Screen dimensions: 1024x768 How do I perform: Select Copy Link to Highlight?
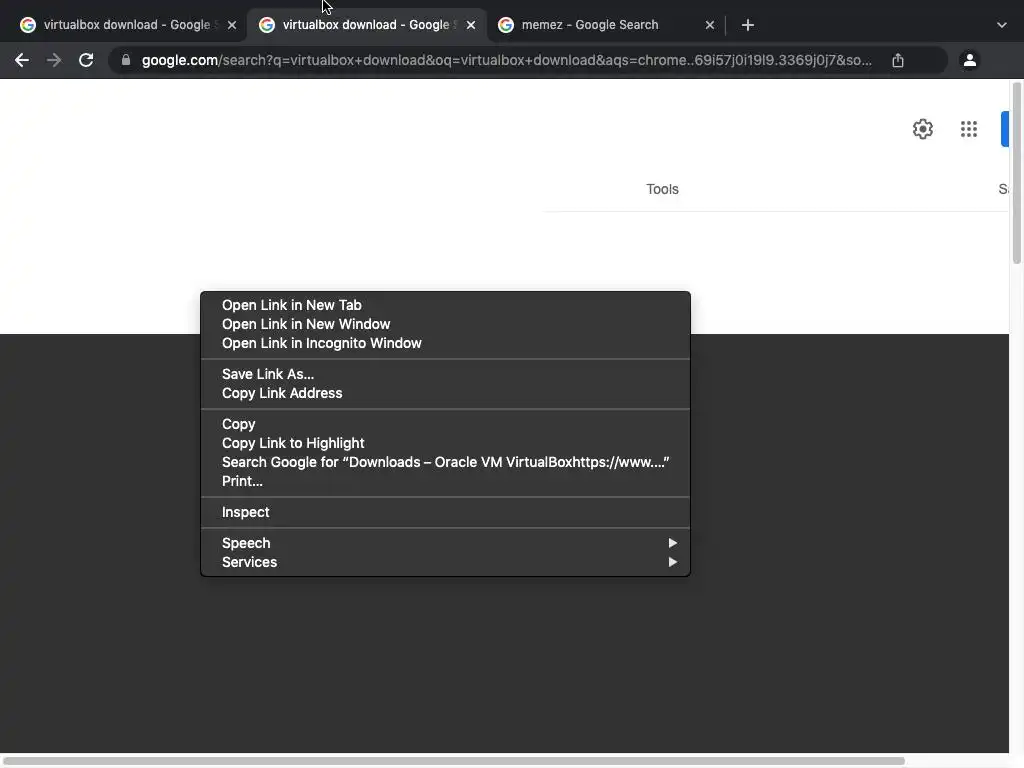(x=445, y=443)
